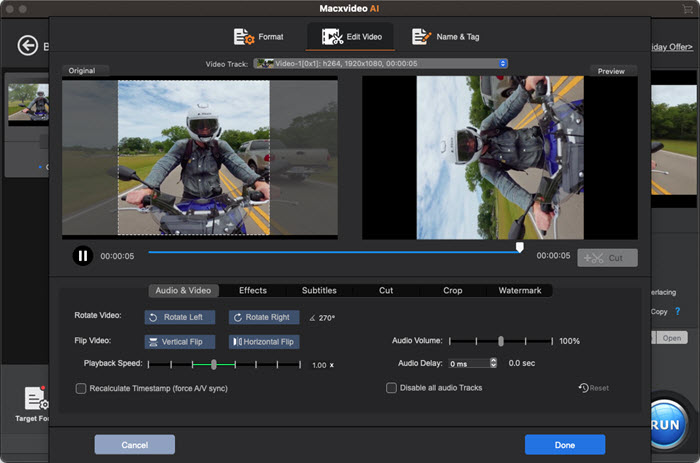Check Disable all audio Tracks
Viewport: 700px width, 463px height.
click(391, 388)
